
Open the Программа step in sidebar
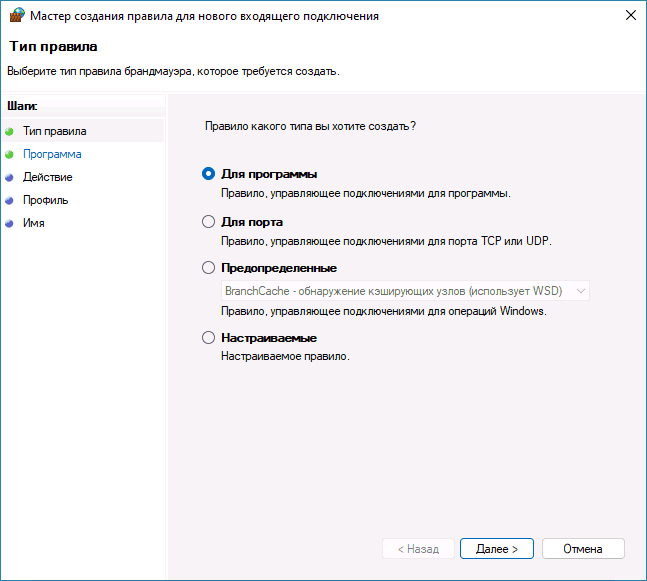pos(52,154)
